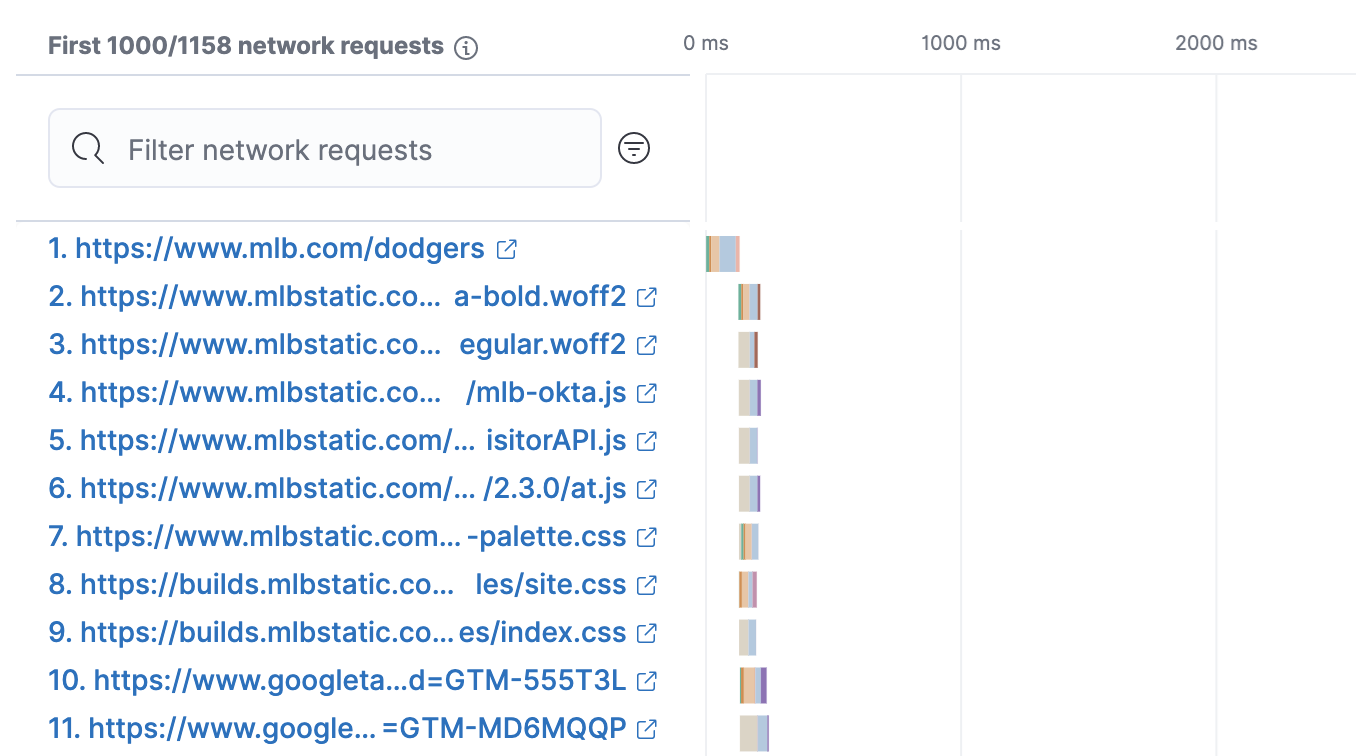
Task: Click the 0 ms axis label
Action: (706, 43)
